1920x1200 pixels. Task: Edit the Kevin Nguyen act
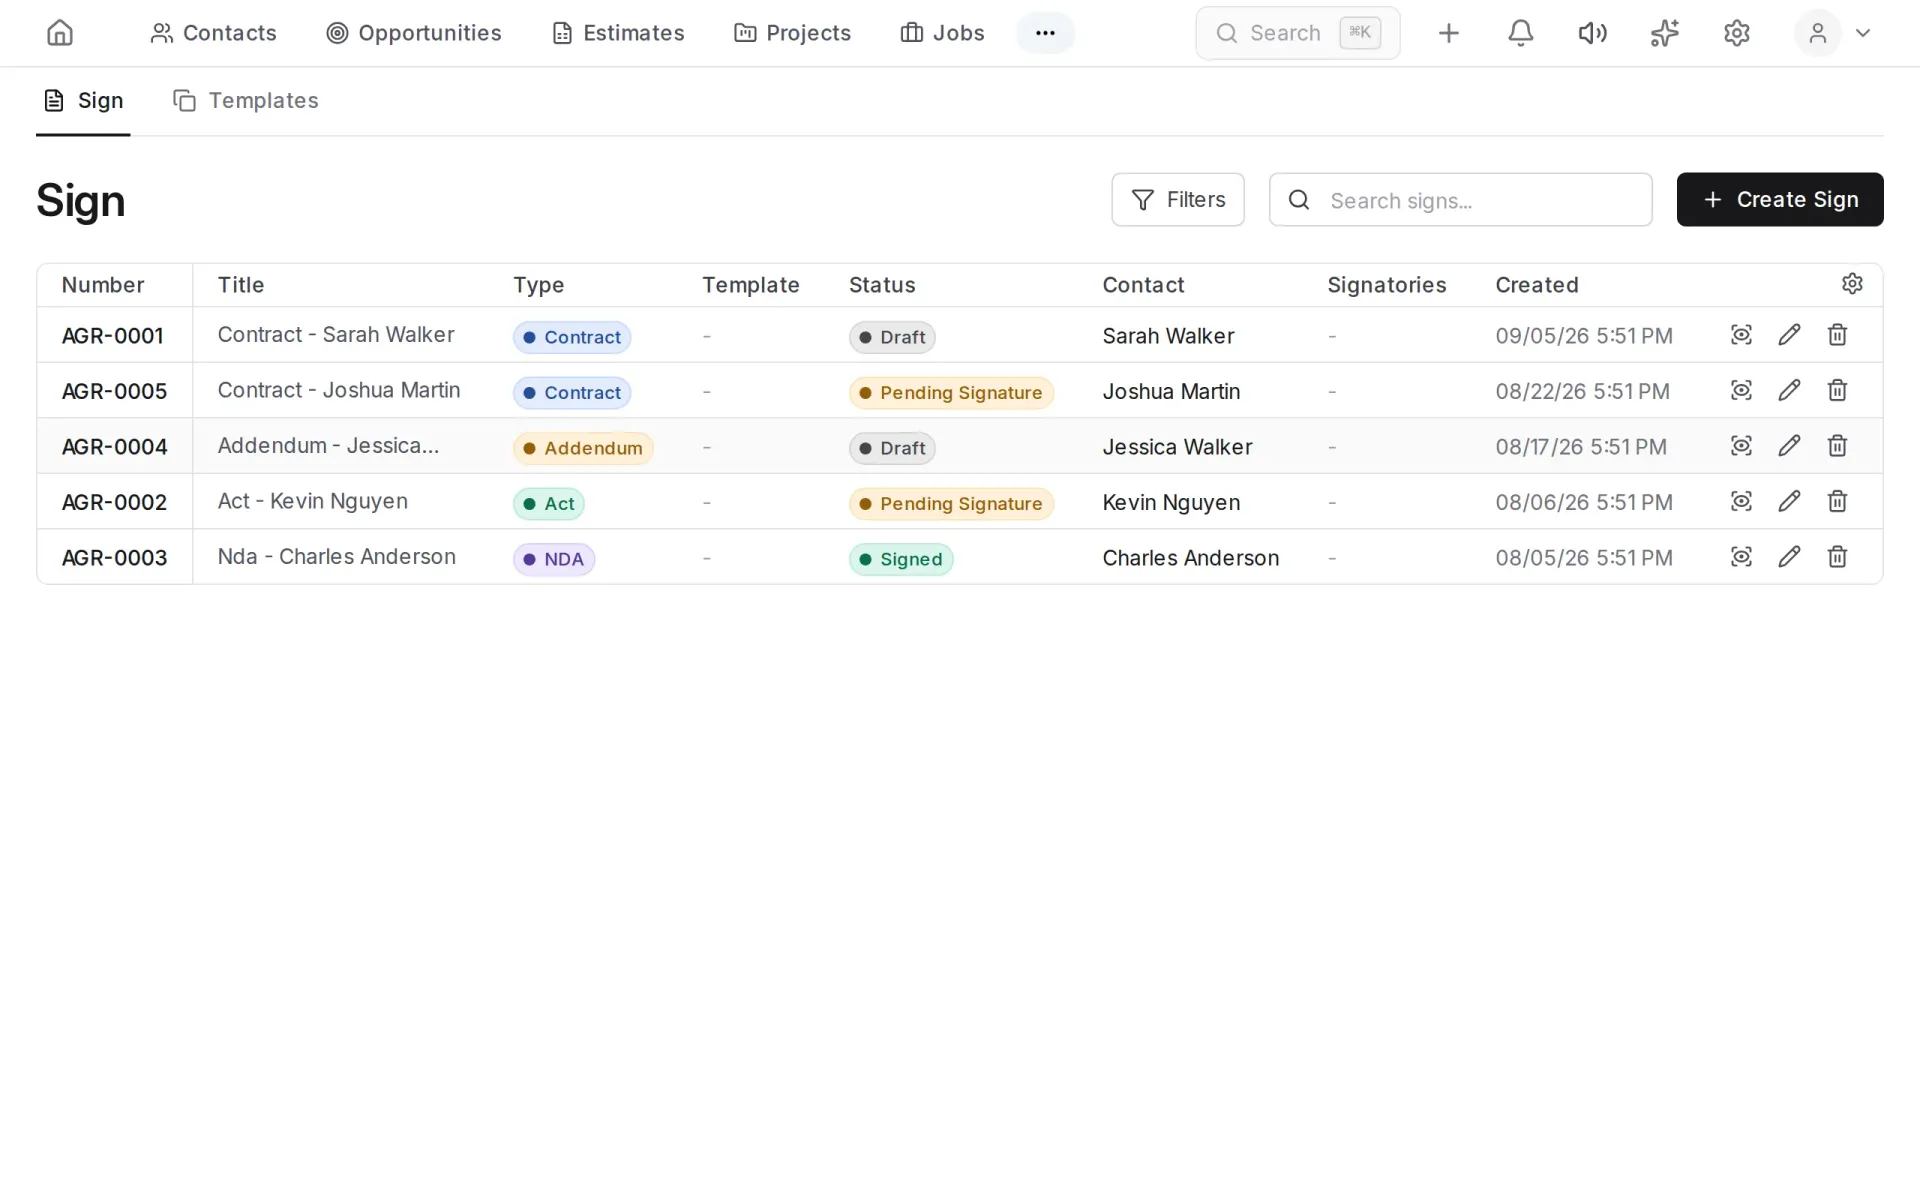pos(1789,501)
